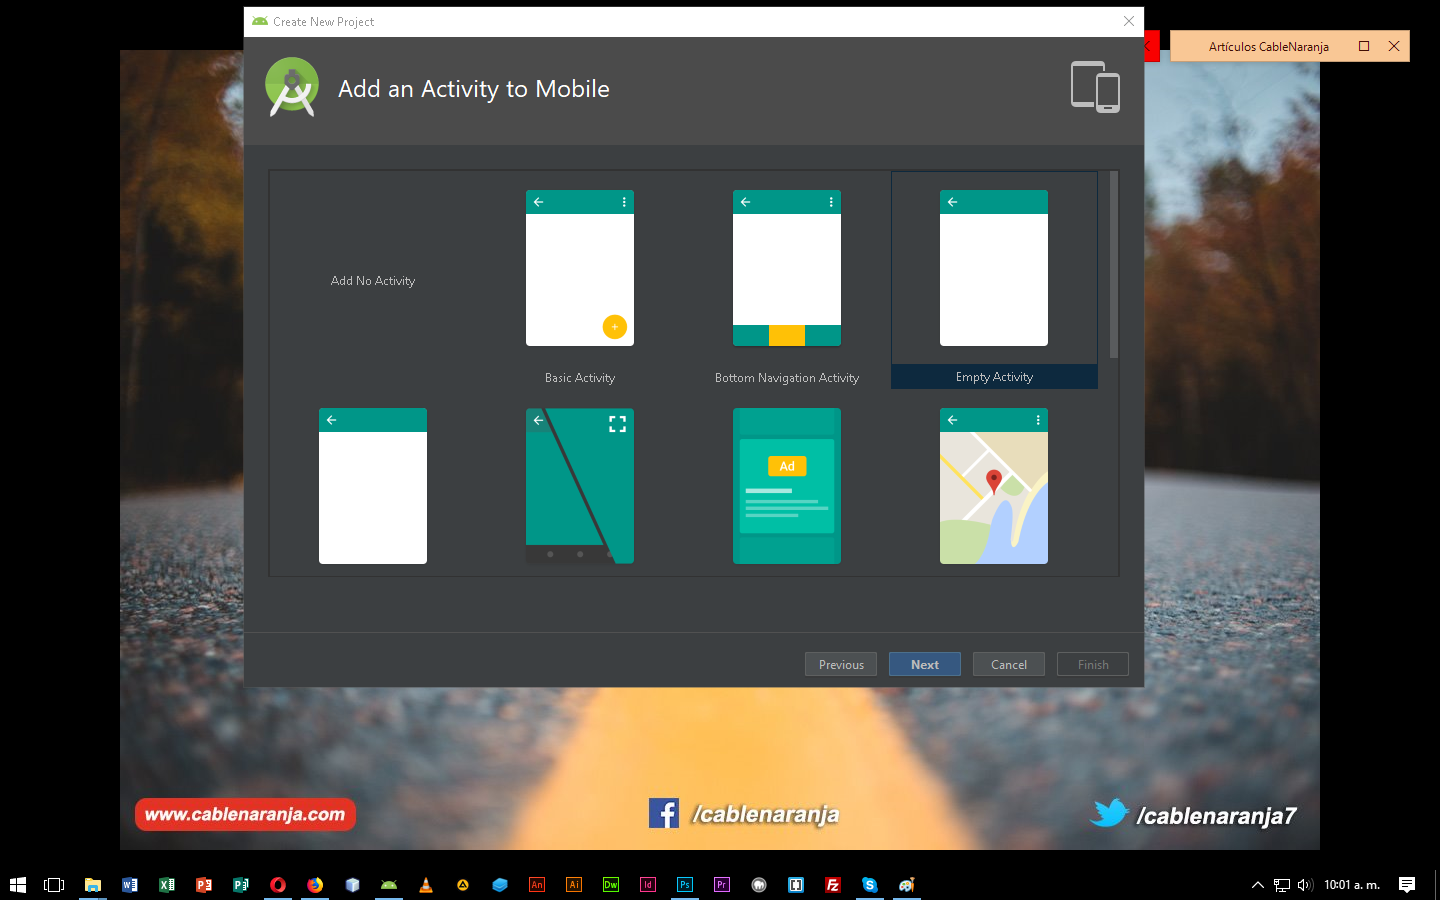The height and width of the screenshot is (900, 1440).
Task: Open VirtualBox from the taskbar
Action: pos(352,885)
